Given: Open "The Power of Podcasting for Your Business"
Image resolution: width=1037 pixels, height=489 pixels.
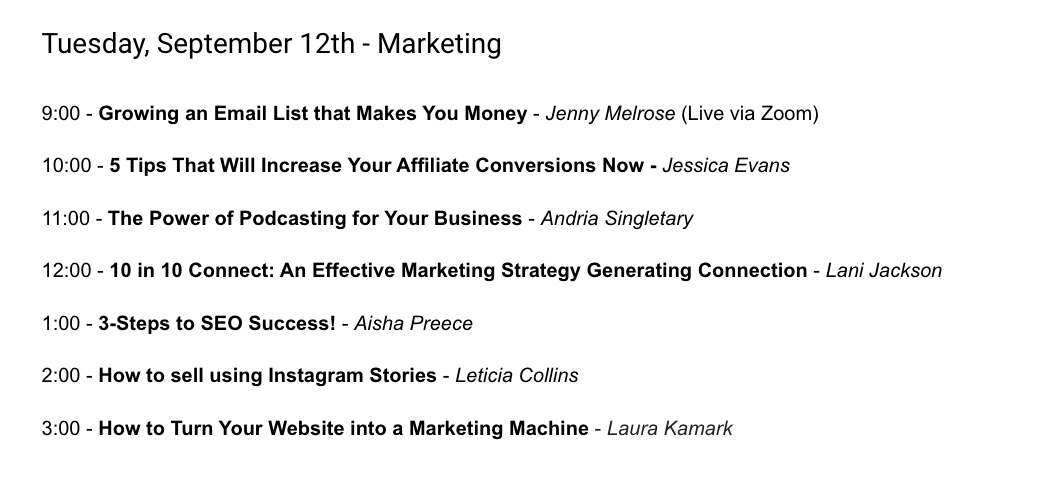Looking at the screenshot, I should coord(314,218).
